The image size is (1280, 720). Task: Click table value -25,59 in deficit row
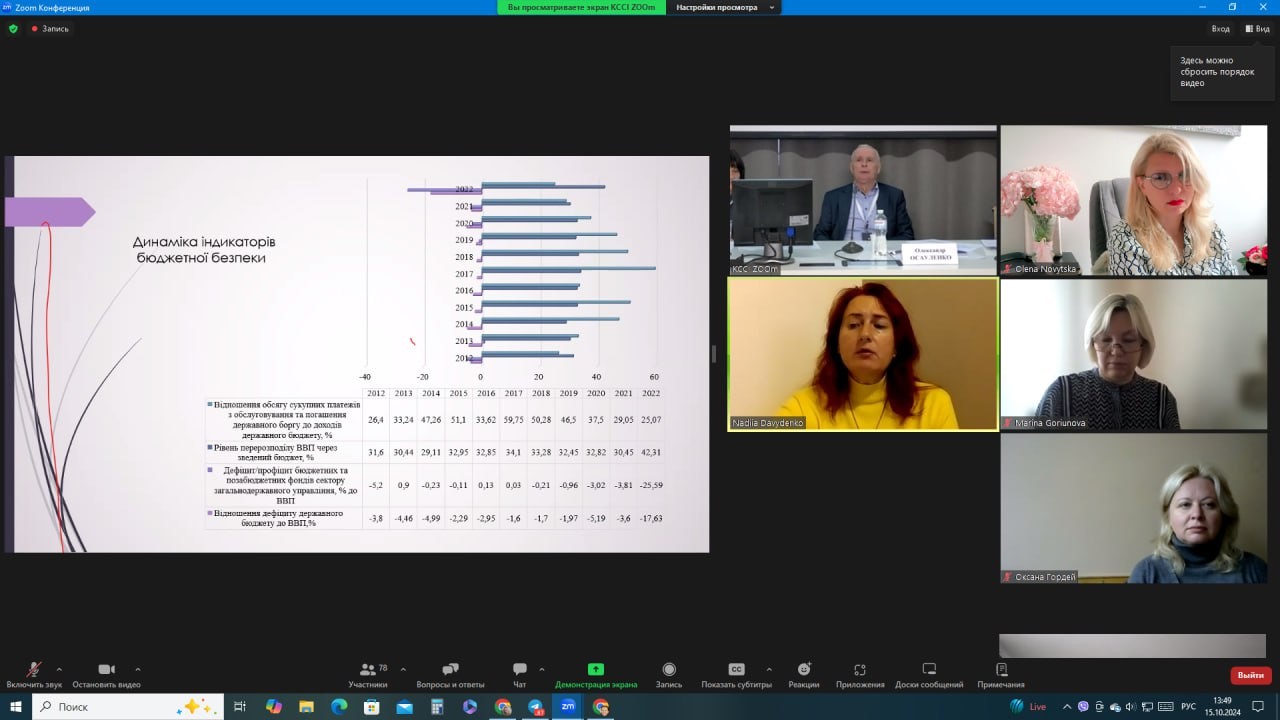coord(651,485)
